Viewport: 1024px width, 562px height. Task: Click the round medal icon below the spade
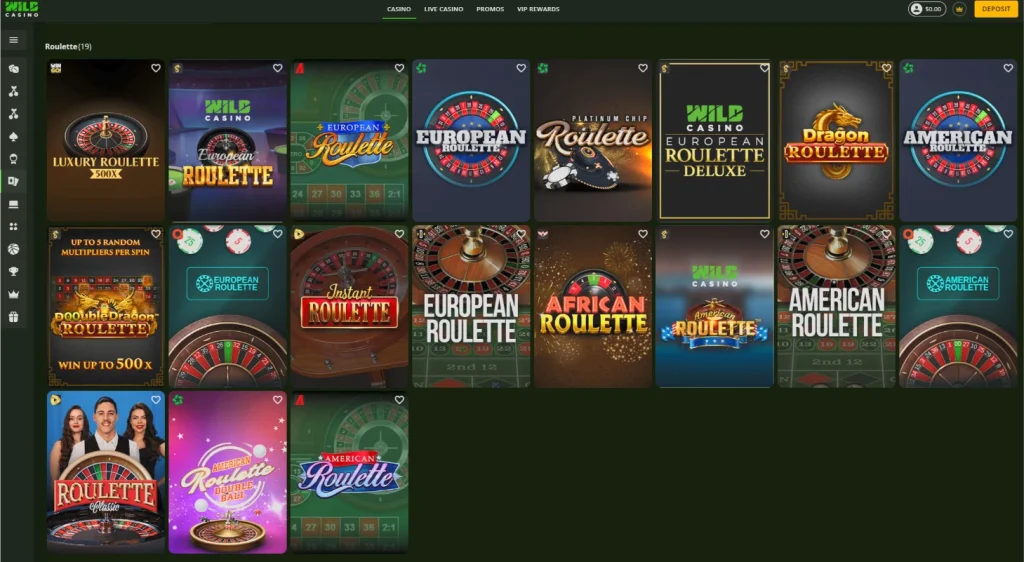click(x=13, y=159)
